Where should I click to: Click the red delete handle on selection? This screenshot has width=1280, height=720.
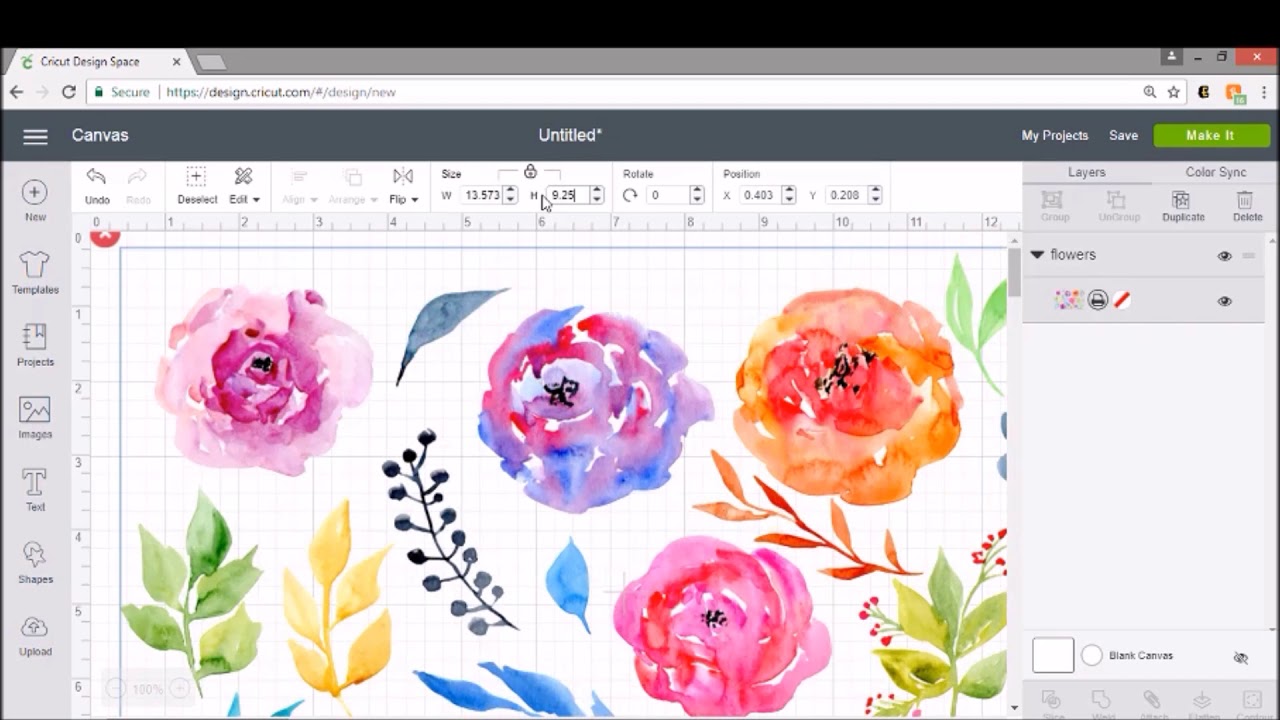[105, 236]
